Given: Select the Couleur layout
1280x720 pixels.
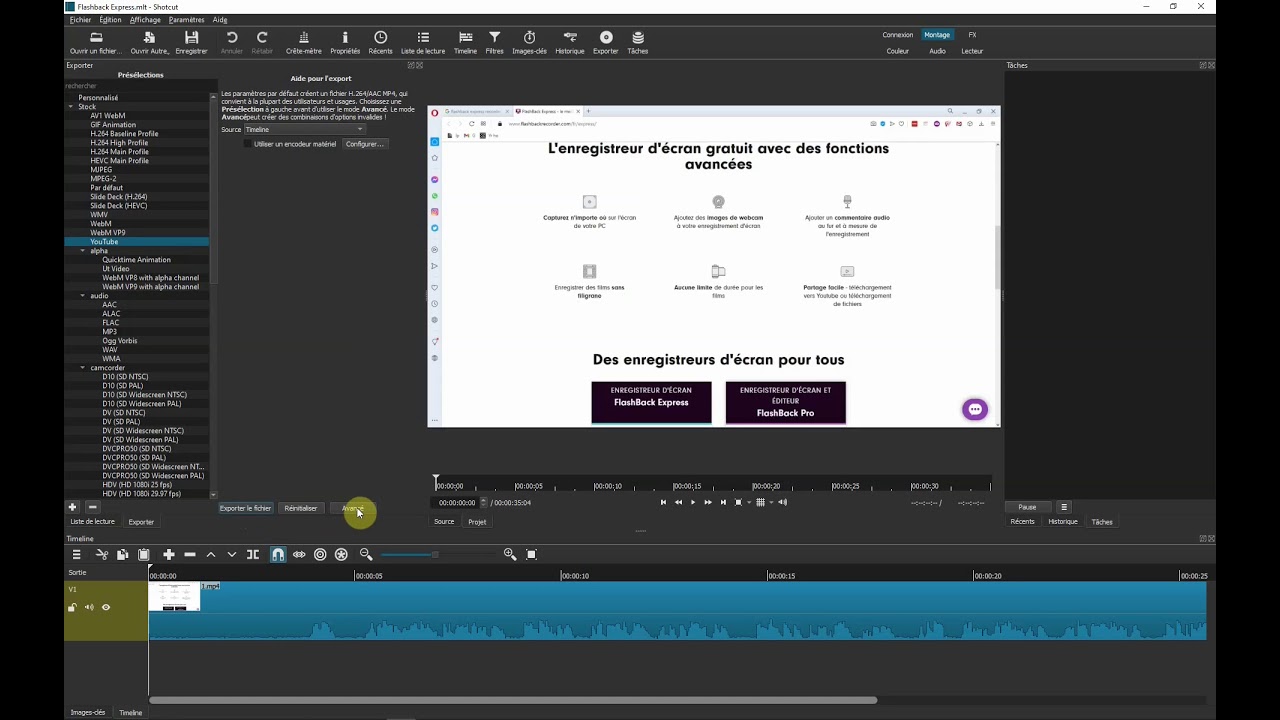Looking at the screenshot, I should pyautogui.click(x=898, y=51).
